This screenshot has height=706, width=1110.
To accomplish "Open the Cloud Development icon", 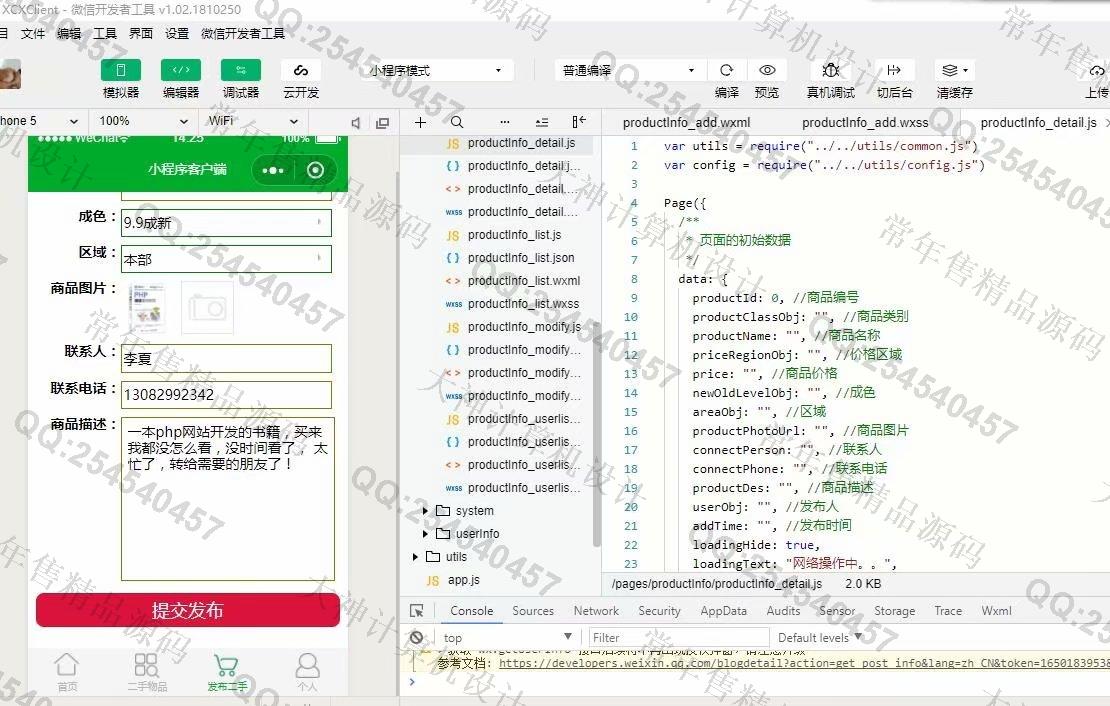I will click(300, 71).
